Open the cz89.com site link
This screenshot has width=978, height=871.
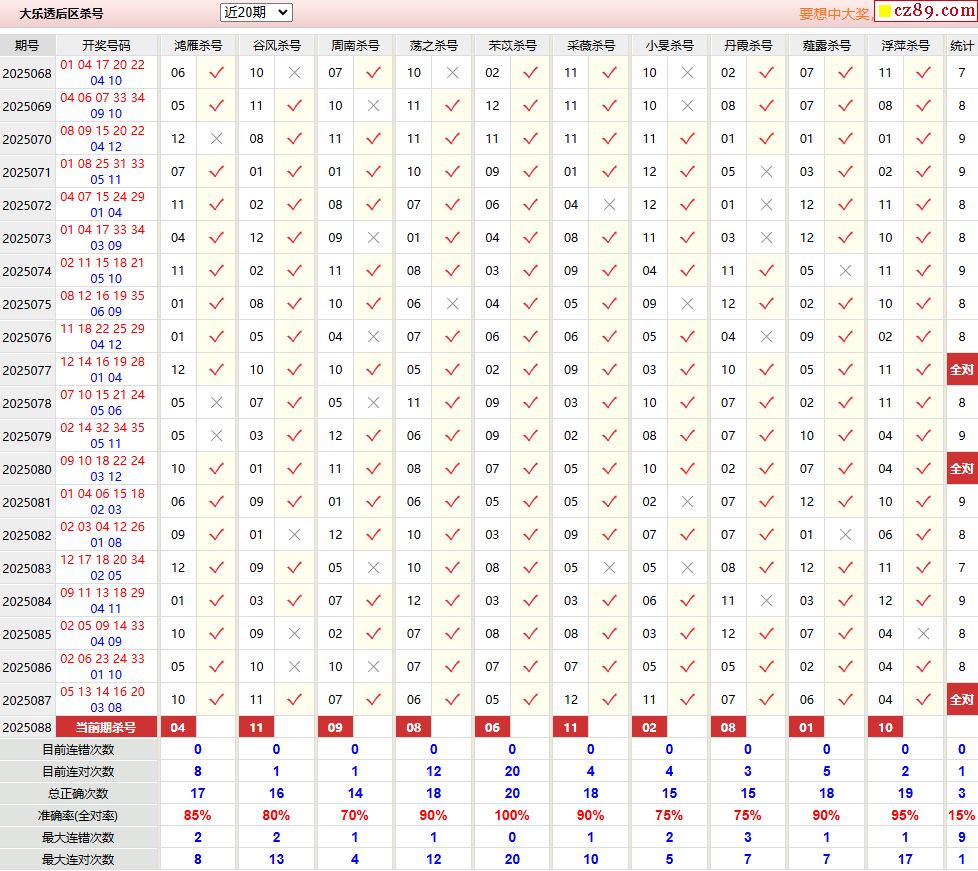coord(926,11)
